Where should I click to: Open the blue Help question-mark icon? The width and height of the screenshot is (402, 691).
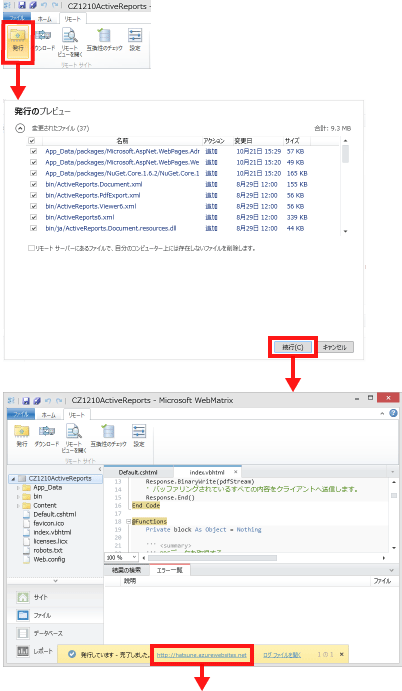click(x=393, y=413)
